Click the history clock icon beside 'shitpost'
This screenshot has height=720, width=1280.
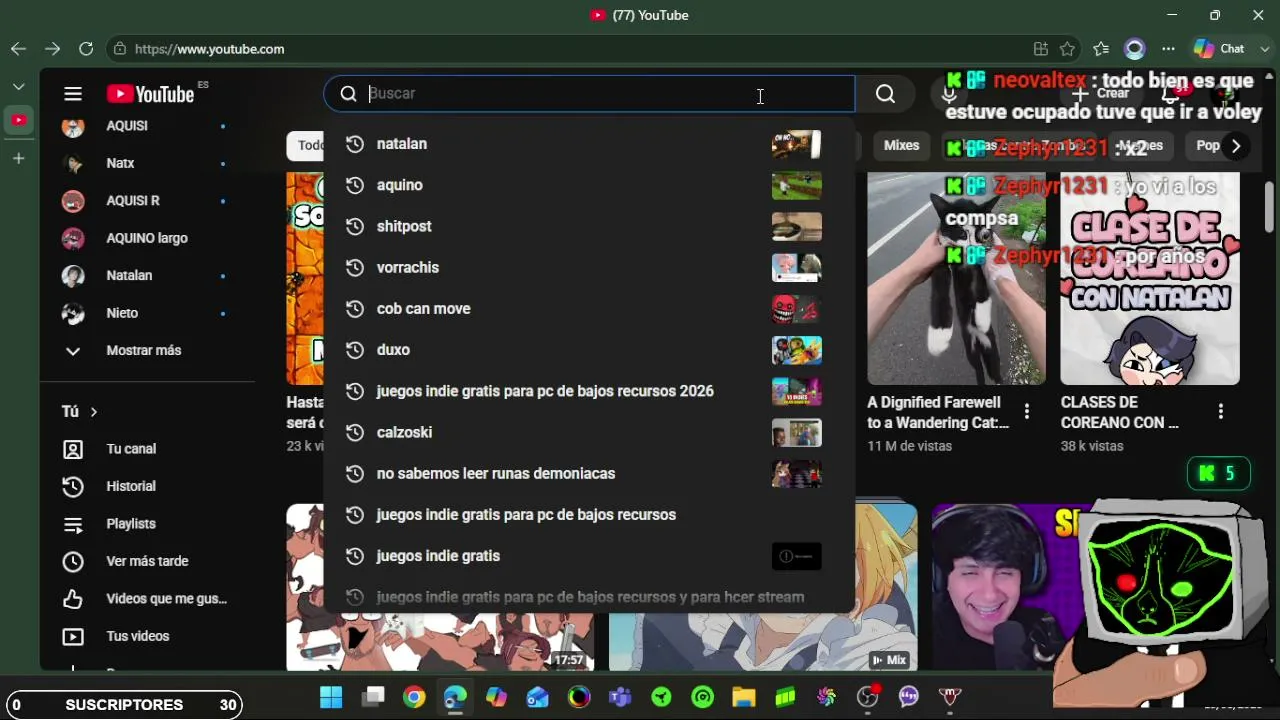(x=354, y=226)
